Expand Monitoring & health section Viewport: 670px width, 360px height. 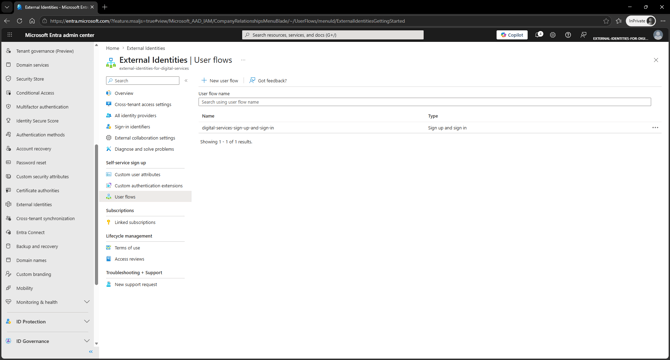87,302
